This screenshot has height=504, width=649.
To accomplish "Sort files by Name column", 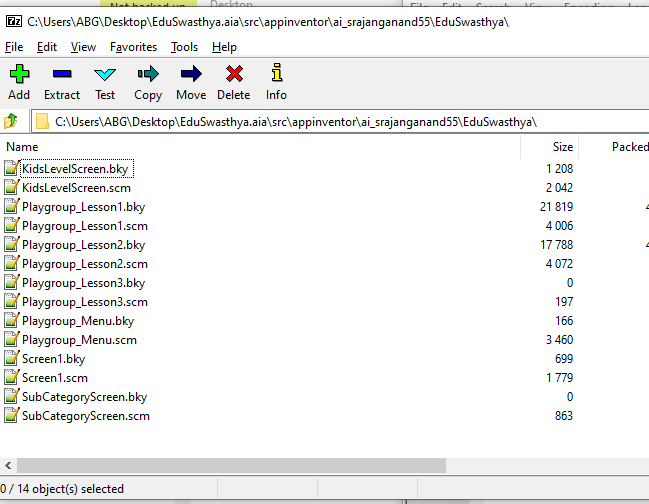I will click(x=22, y=147).
